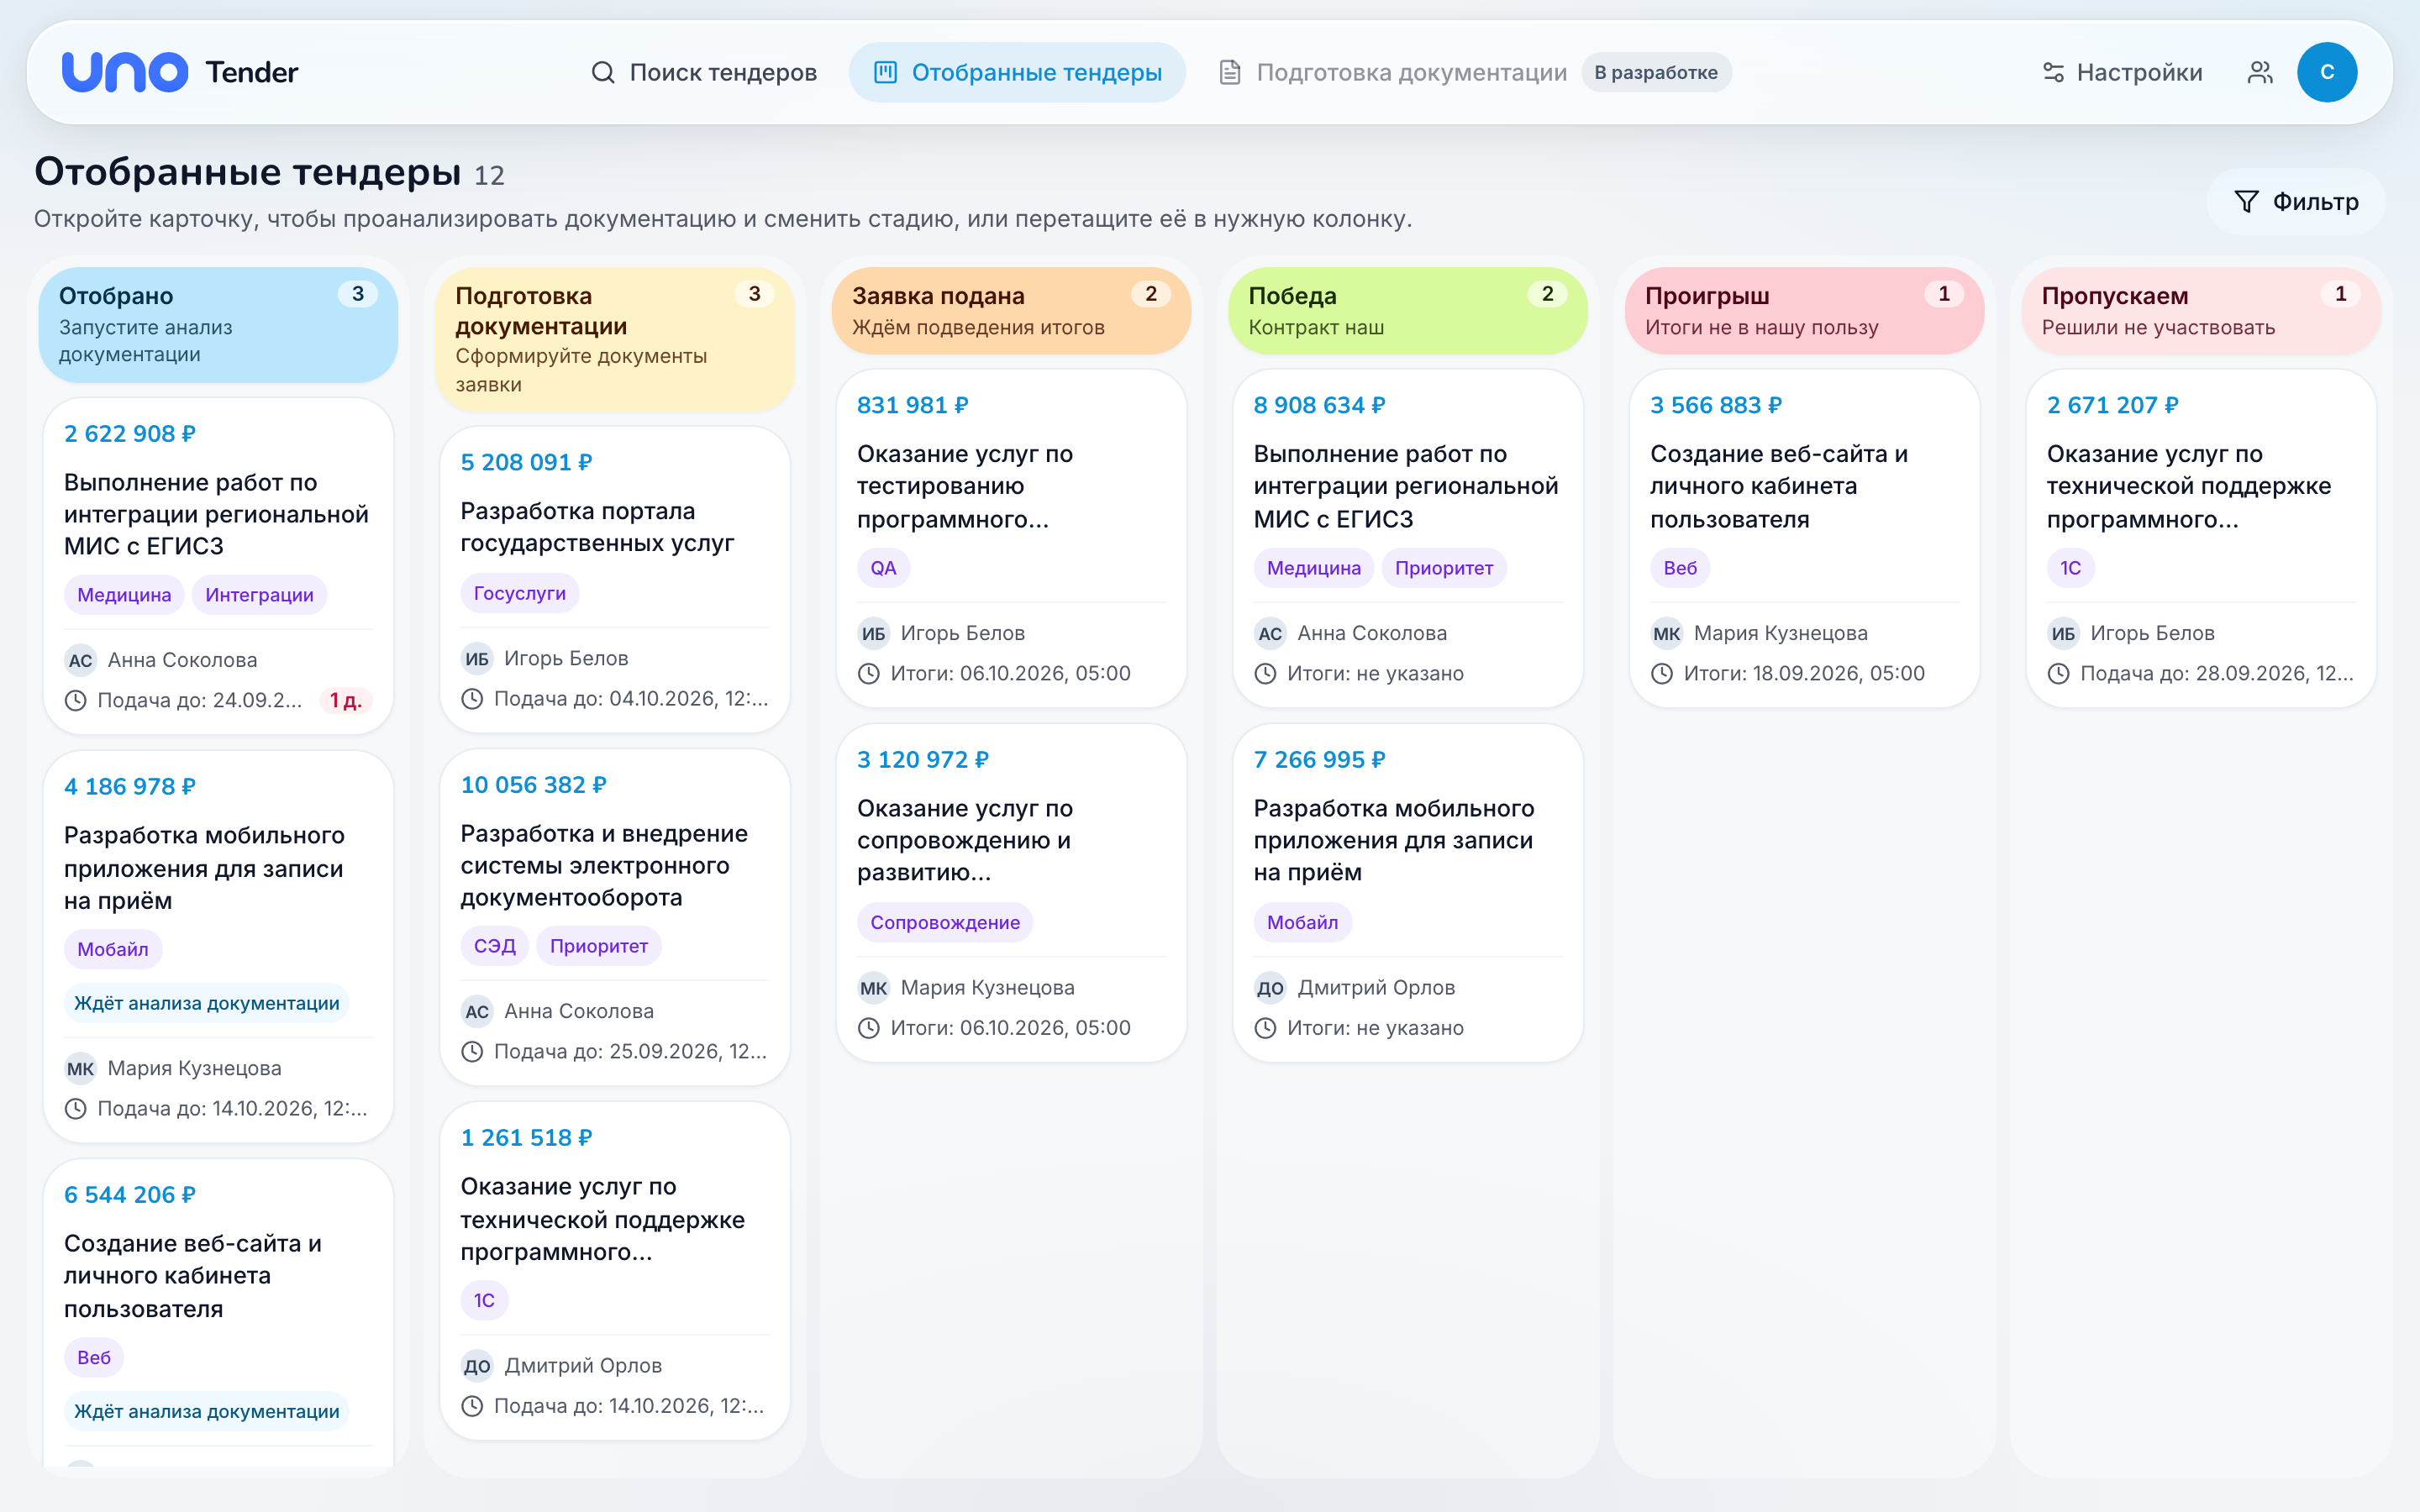Viewport: 2420px width, 1512px height.
Task: Click the document icon beside Подготовка документации
Action: click(x=1230, y=72)
